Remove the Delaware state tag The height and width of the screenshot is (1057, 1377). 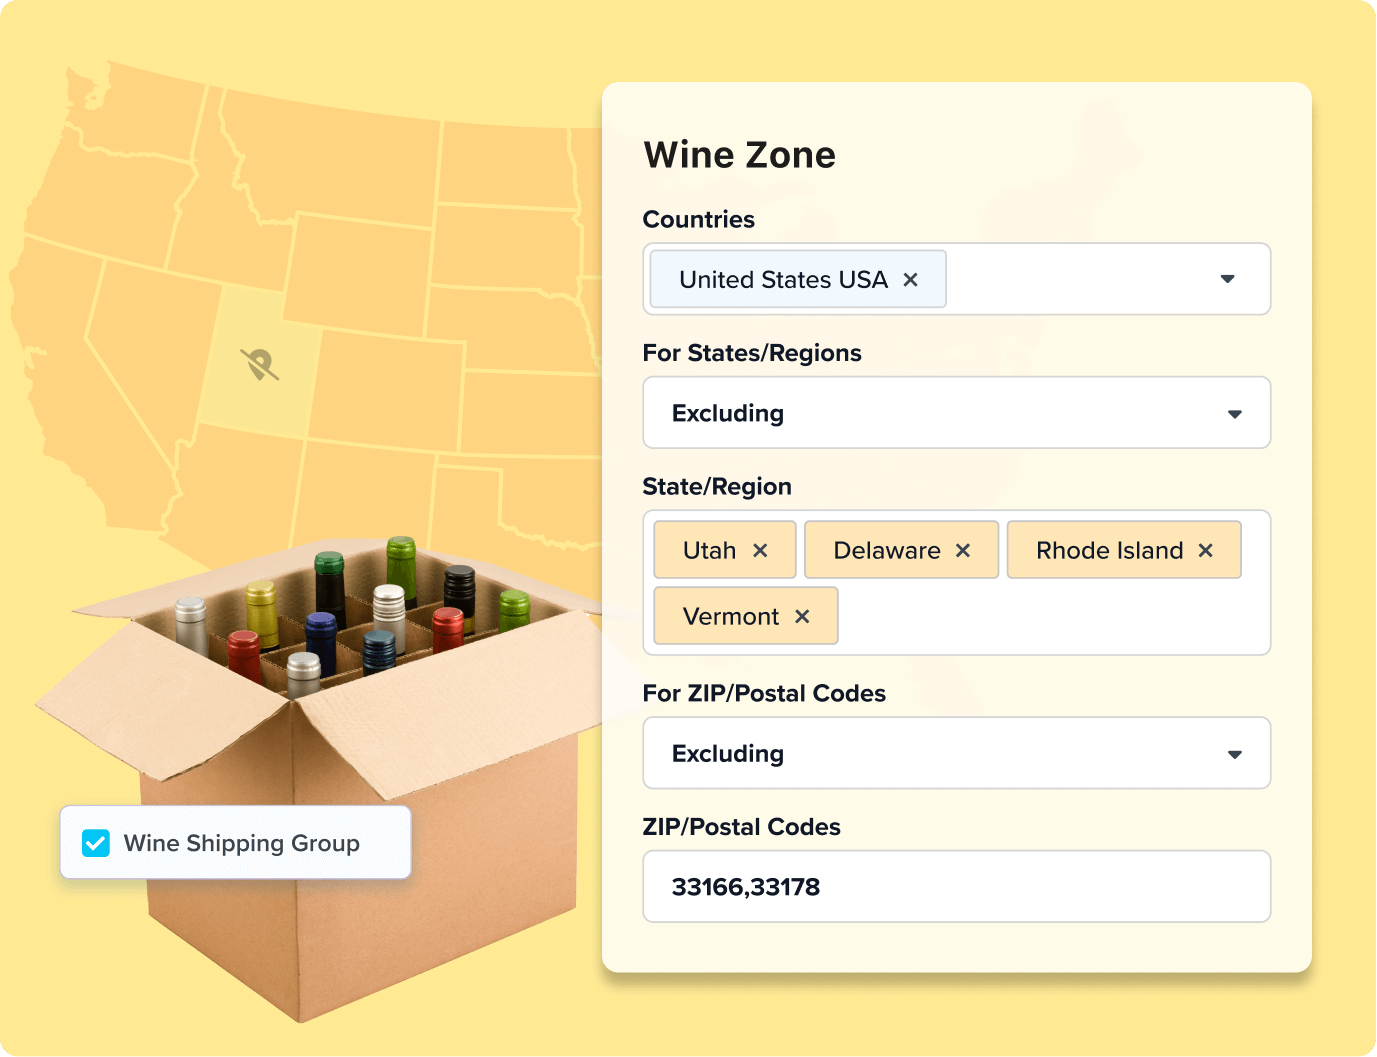point(963,551)
